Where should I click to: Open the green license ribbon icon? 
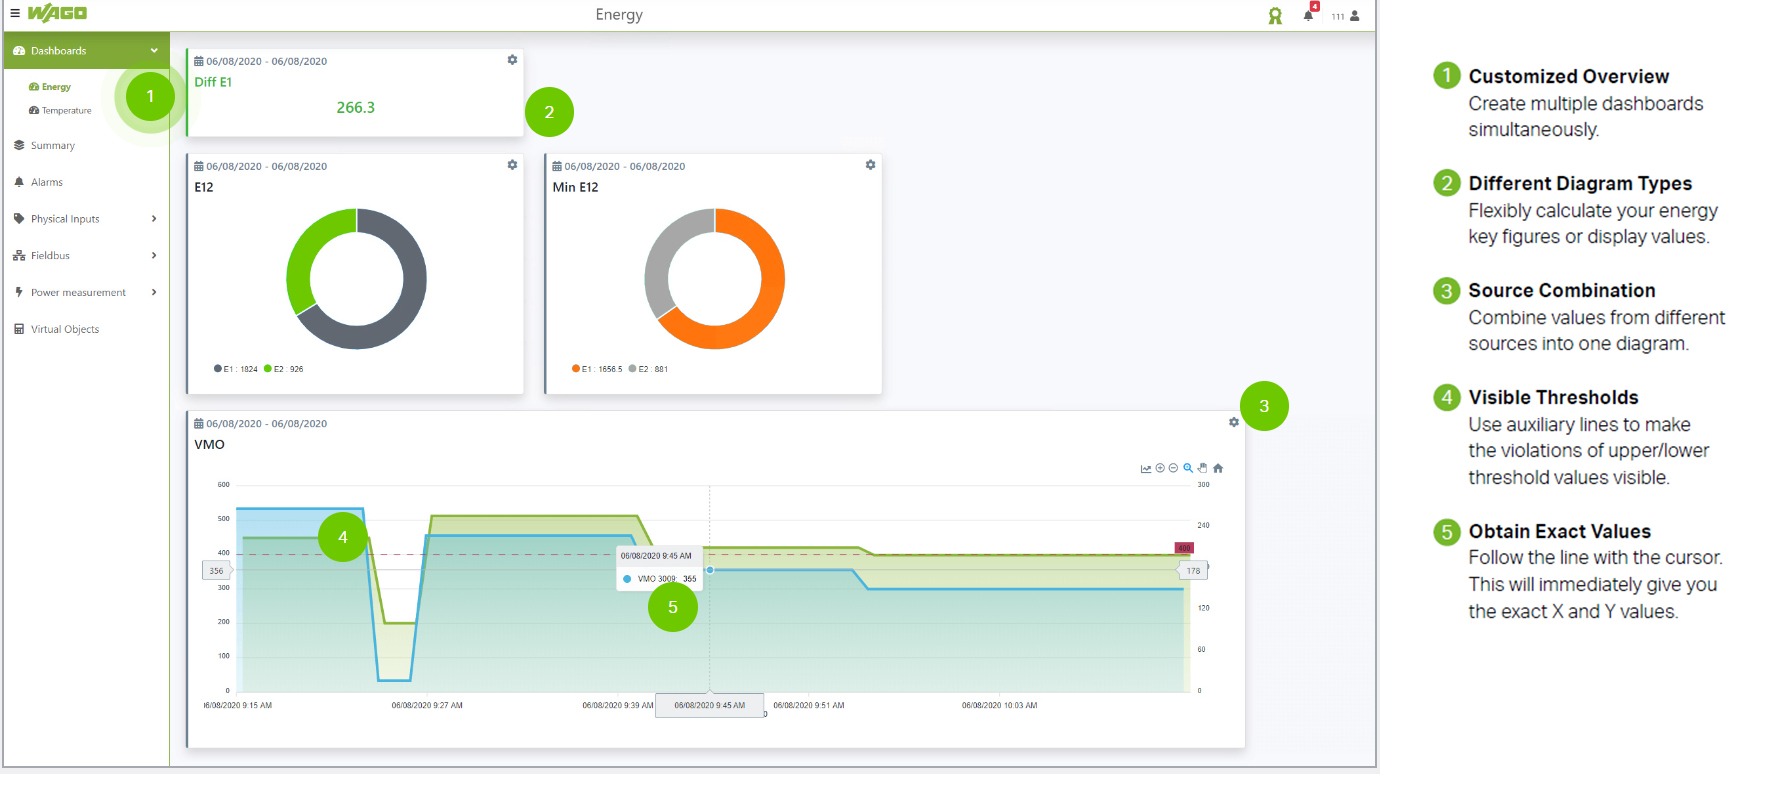pyautogui.click(x=1275, y=16)
